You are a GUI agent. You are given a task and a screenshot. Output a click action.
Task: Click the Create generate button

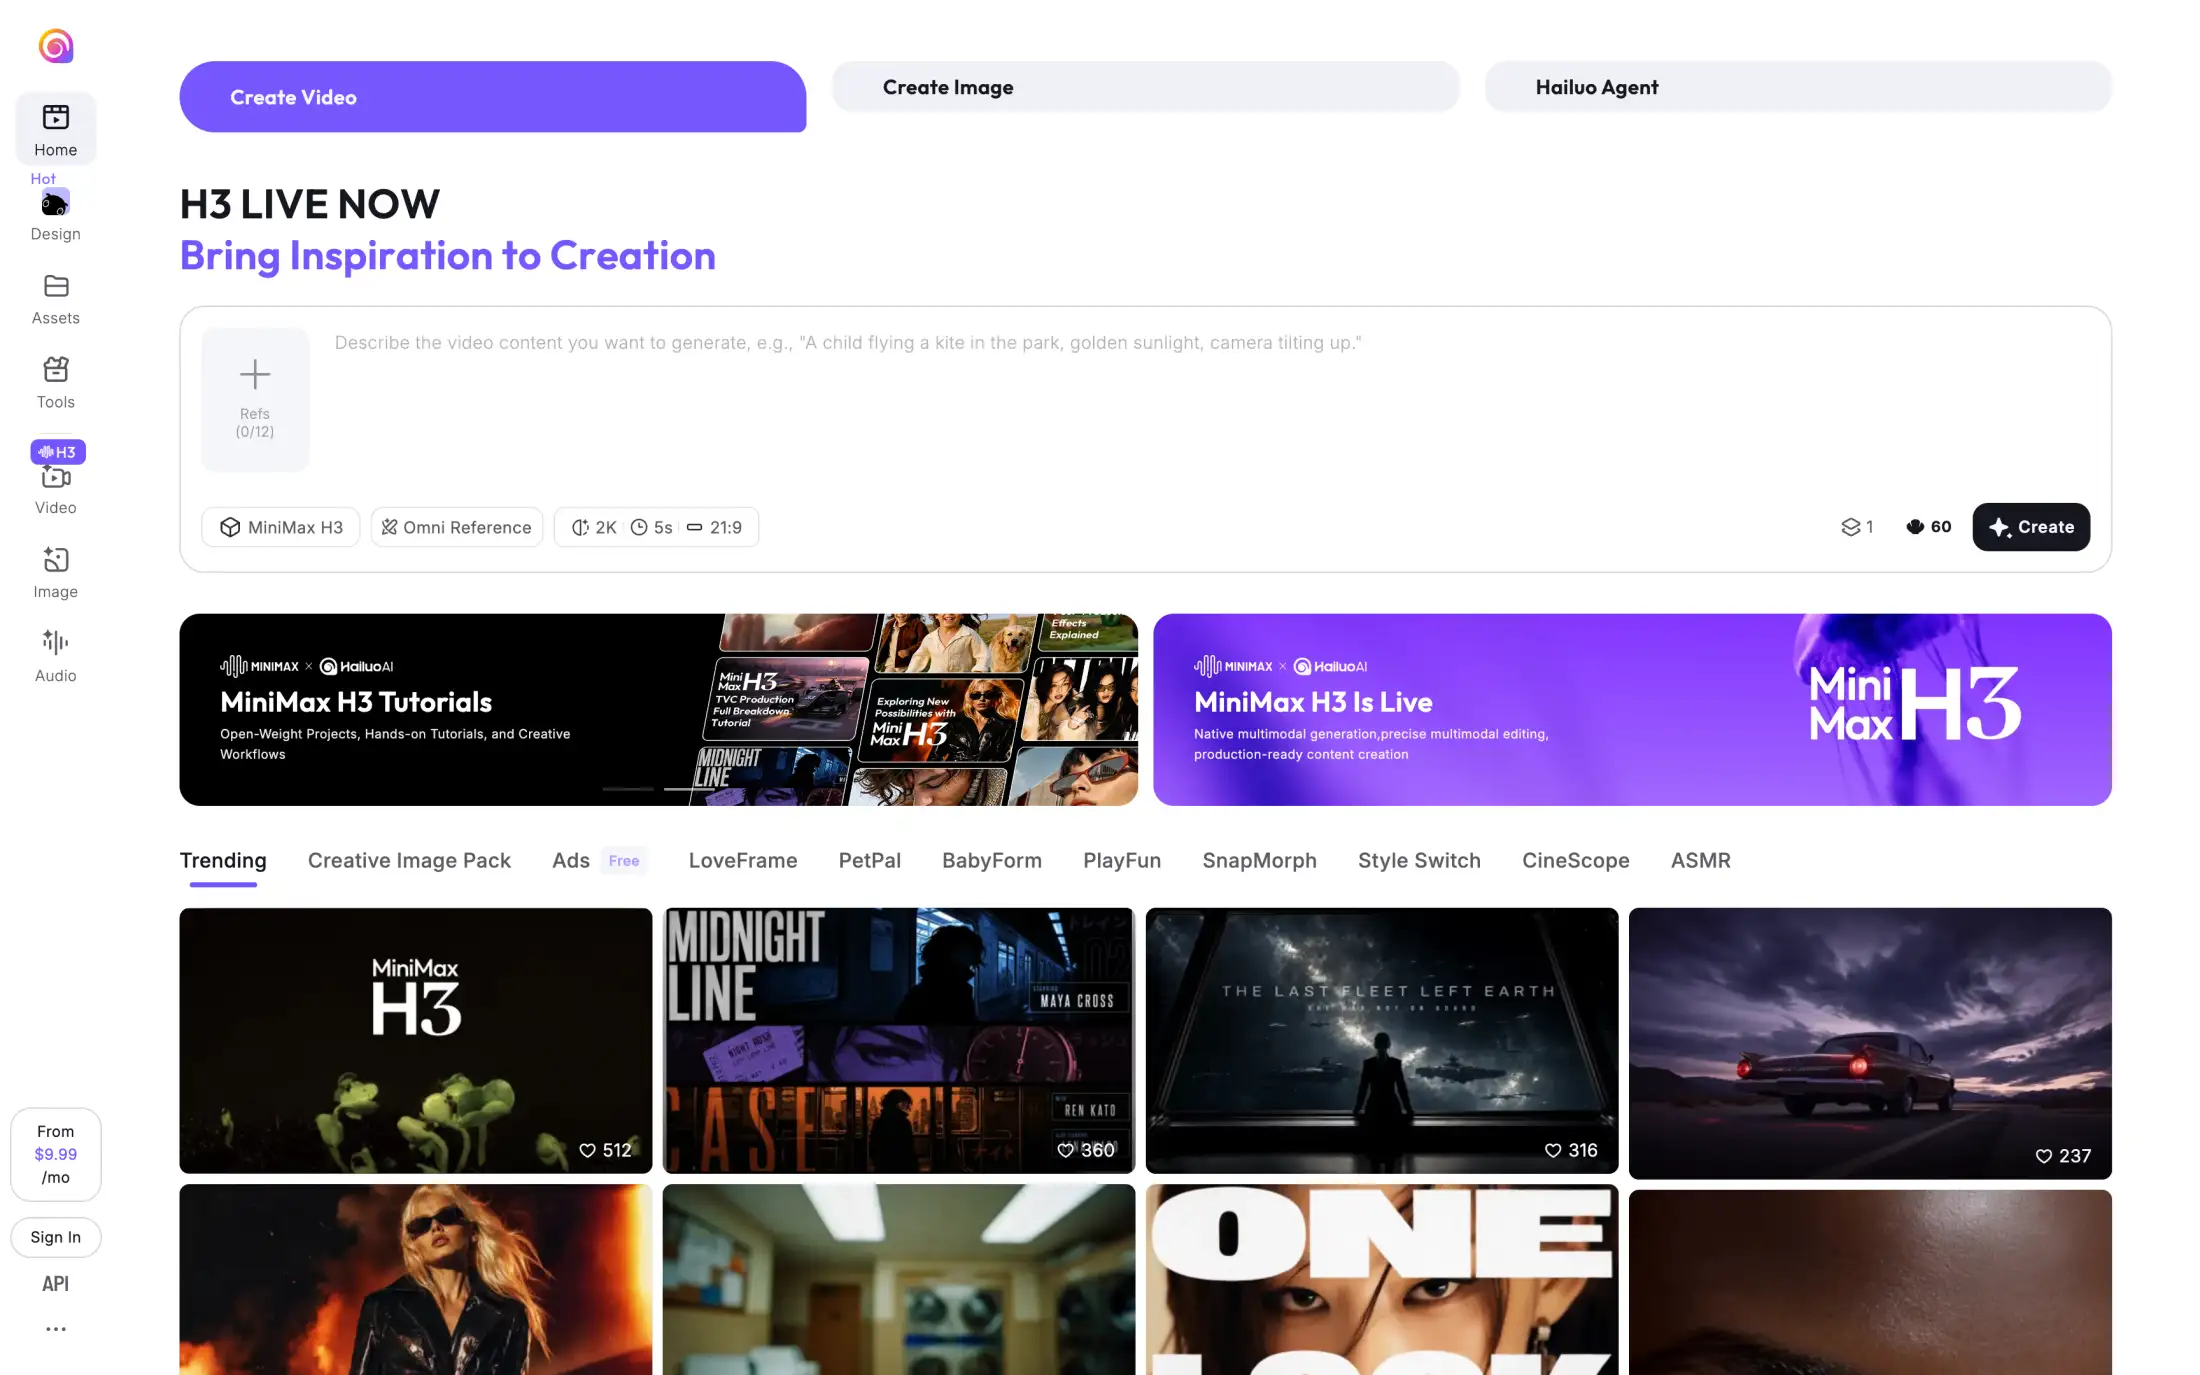(x=2031, y=527)
